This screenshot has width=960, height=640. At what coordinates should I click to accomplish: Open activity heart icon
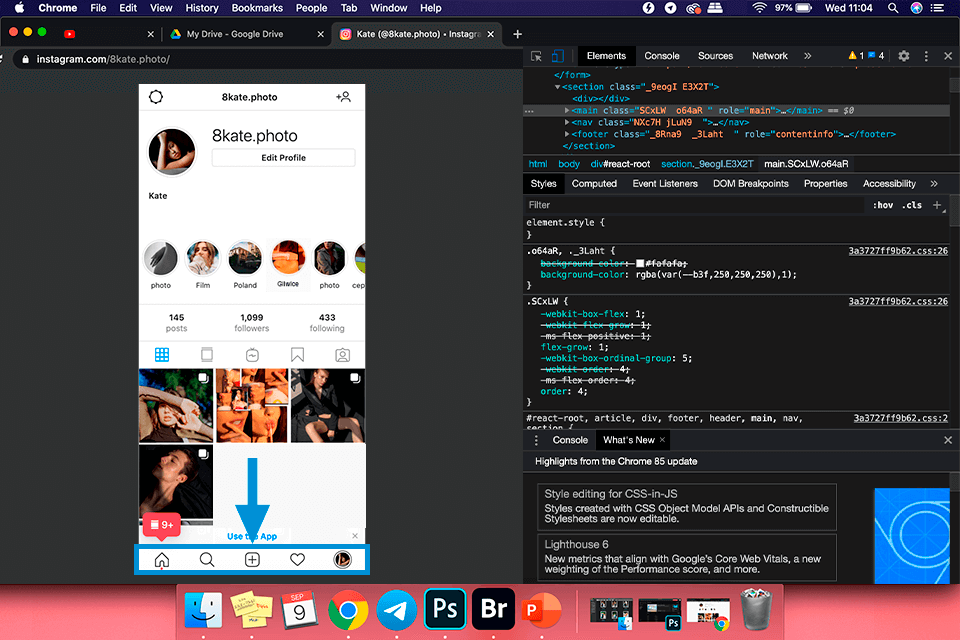pos(297,560)
